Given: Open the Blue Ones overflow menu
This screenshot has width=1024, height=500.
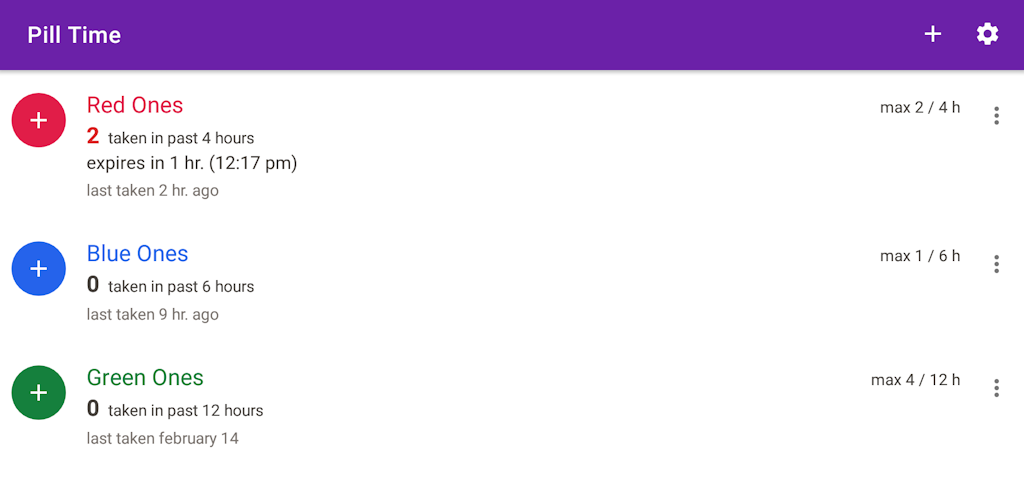Looking at the screenshot, I should [996, 264].
